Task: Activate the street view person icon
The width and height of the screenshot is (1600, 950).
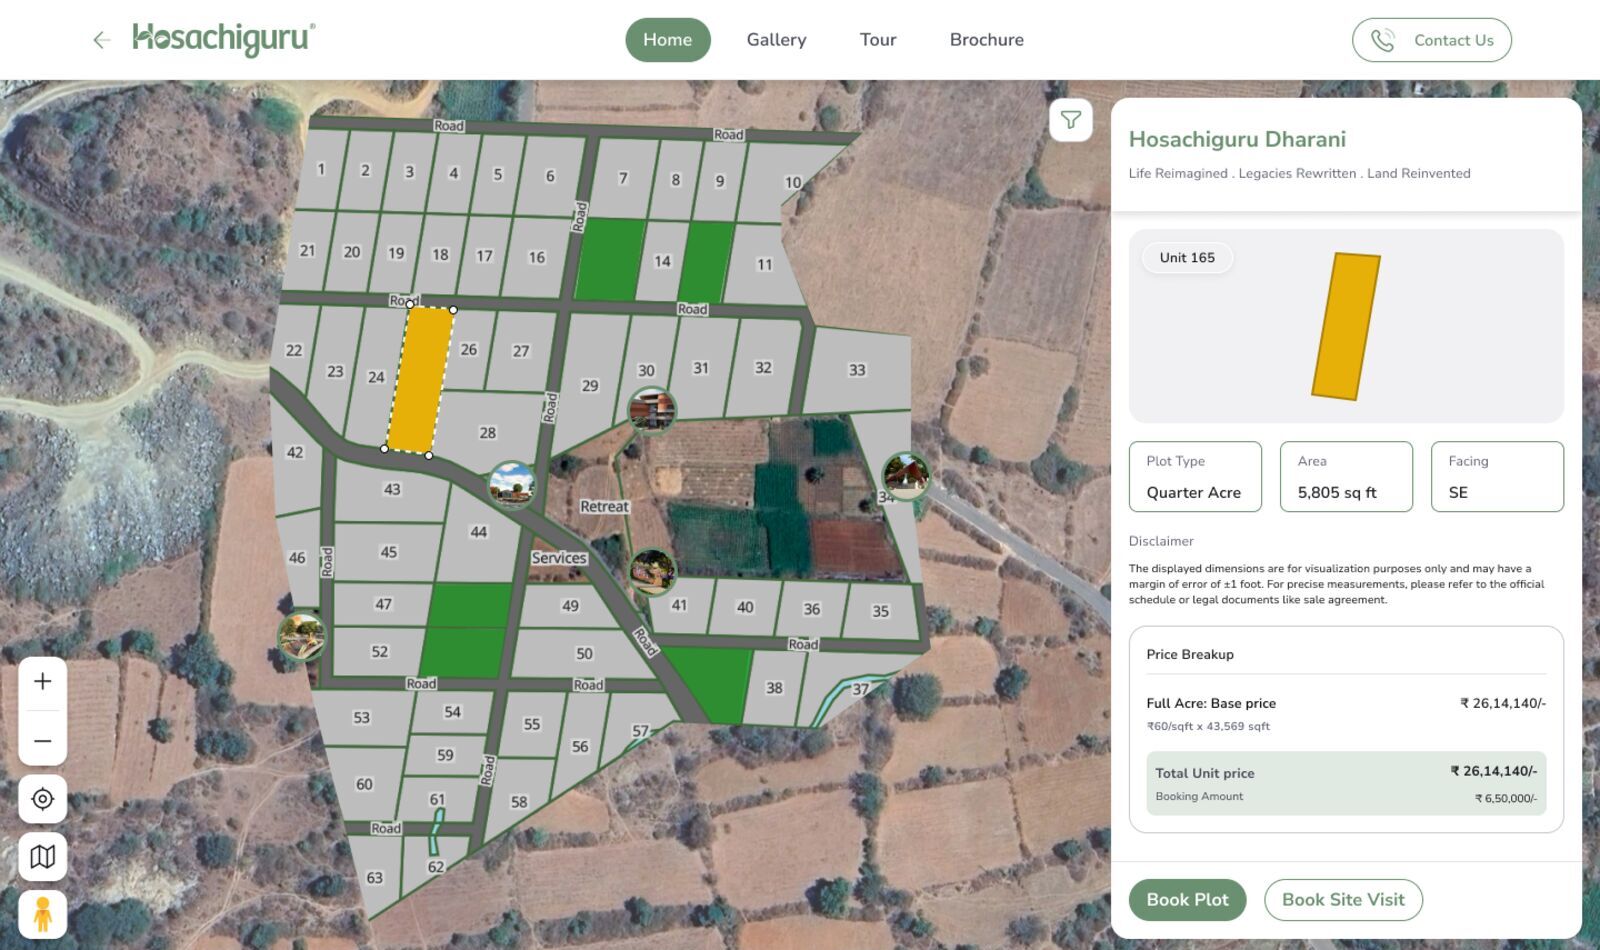Action: coord(43,914)
